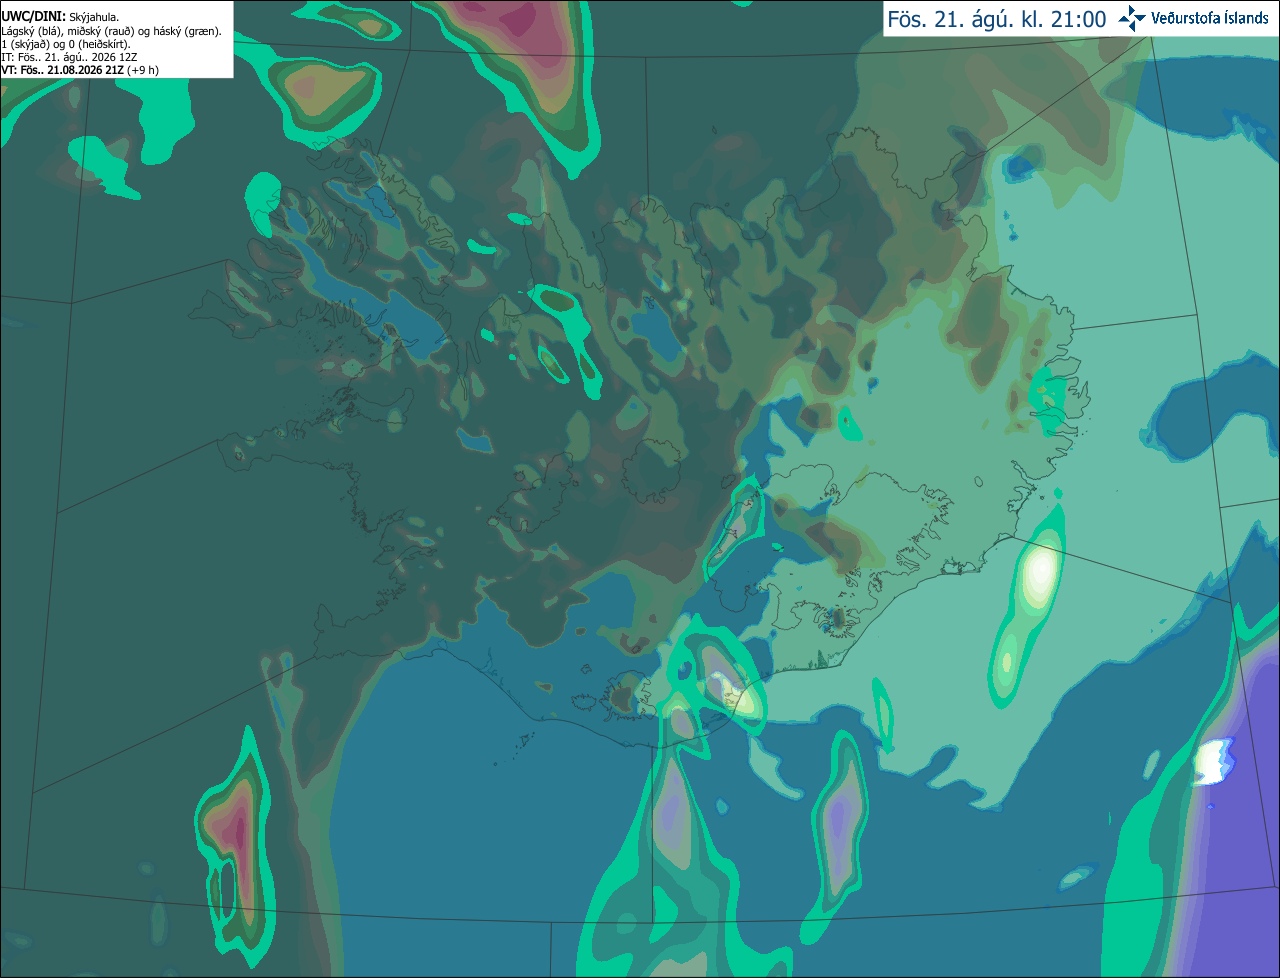Click the Veðurstofa Íslands logo icon
Screen dimensions: 1280x978
(1131, 18)
